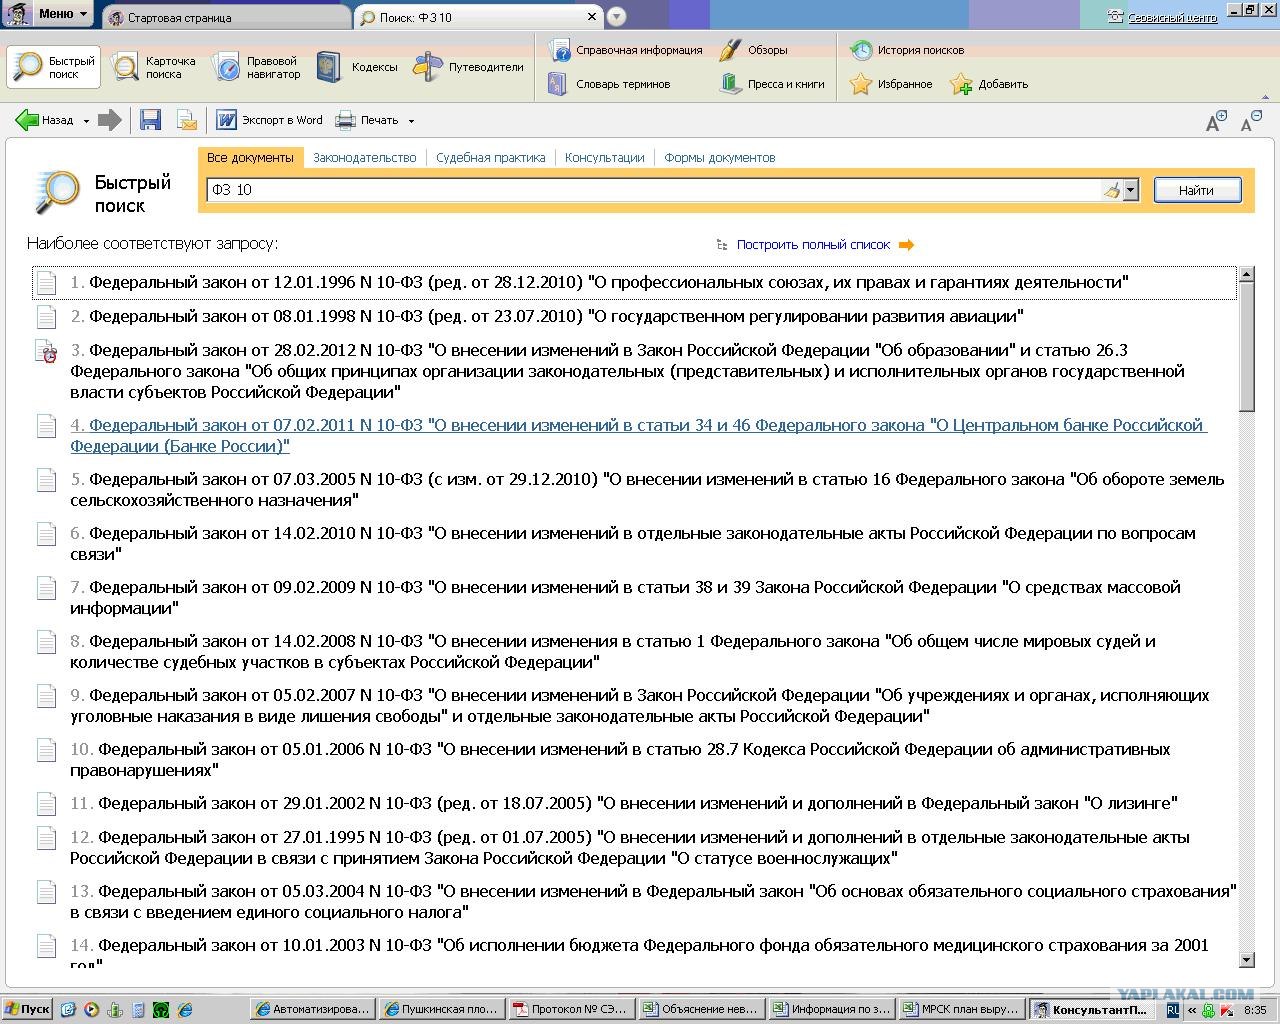Switch to Протокол № СЭ taskbar window

coord(569,1009)
